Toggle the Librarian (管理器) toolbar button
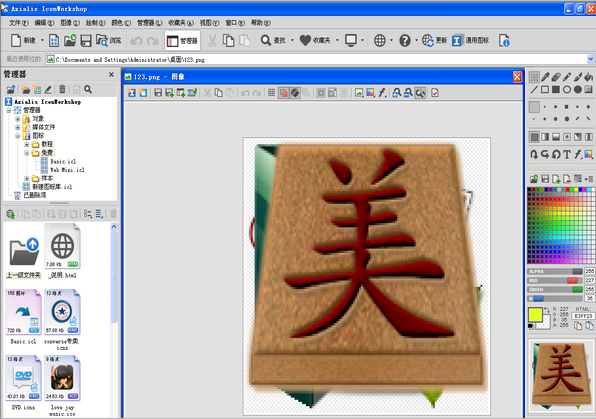This screenshot has width=596, height=419. [x=182, y=41]
